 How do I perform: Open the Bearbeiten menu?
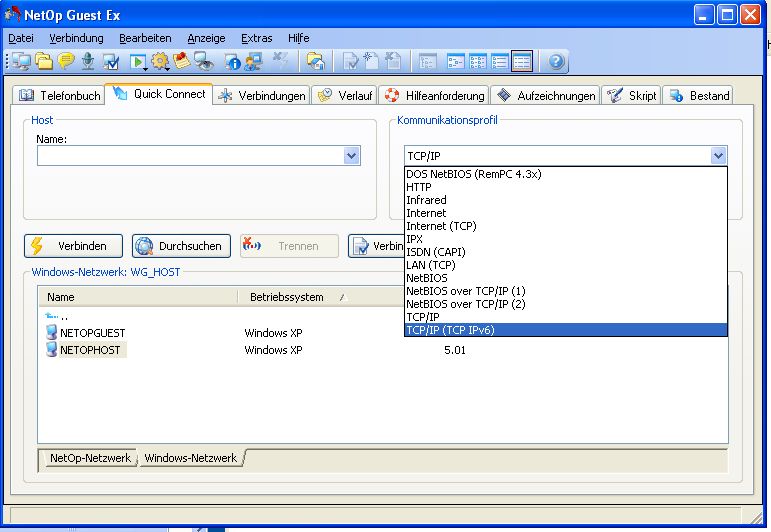coord(145,38)
